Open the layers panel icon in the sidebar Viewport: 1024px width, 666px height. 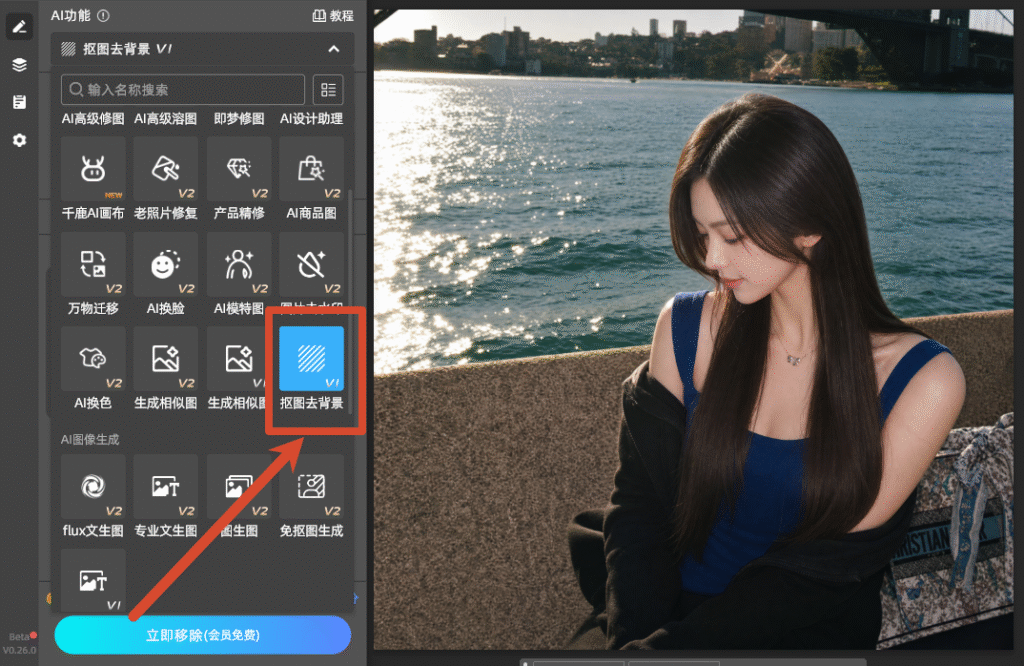[20, 65]
